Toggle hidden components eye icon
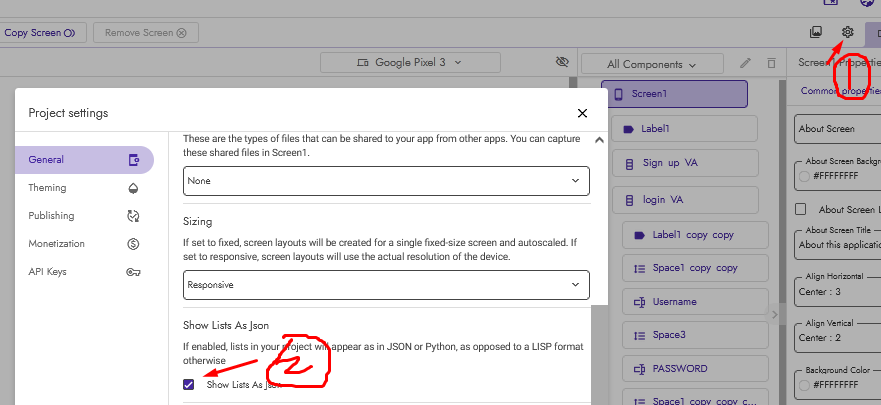Viewport: 881px width, 405px height. point(562,62)
